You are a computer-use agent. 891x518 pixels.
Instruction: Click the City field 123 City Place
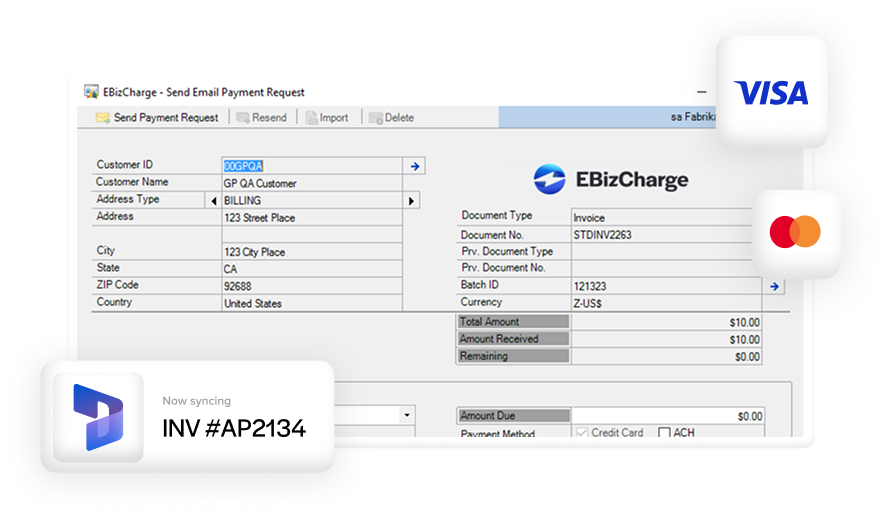pos(312,252)
